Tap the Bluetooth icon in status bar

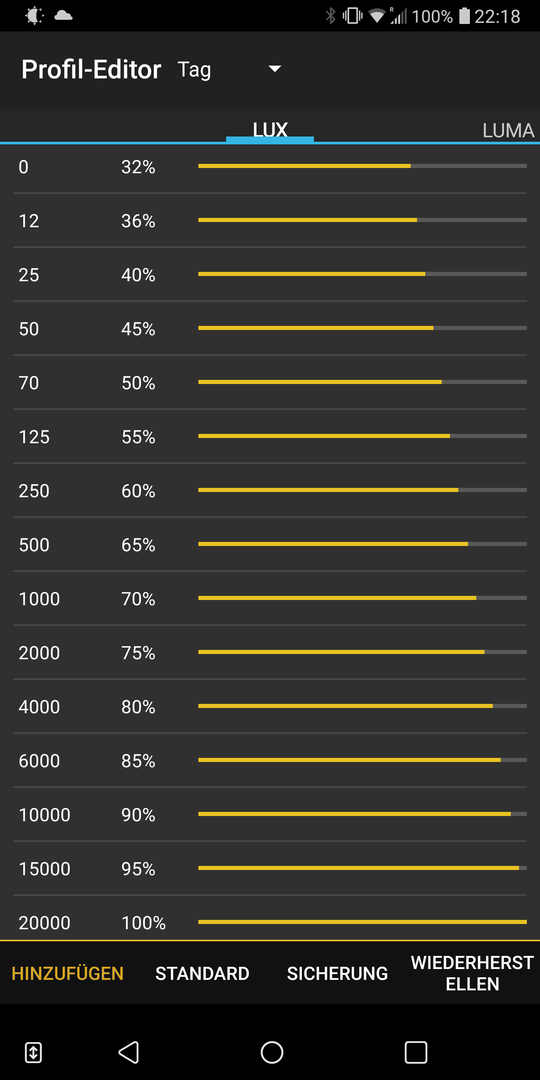tap(331, 15)
